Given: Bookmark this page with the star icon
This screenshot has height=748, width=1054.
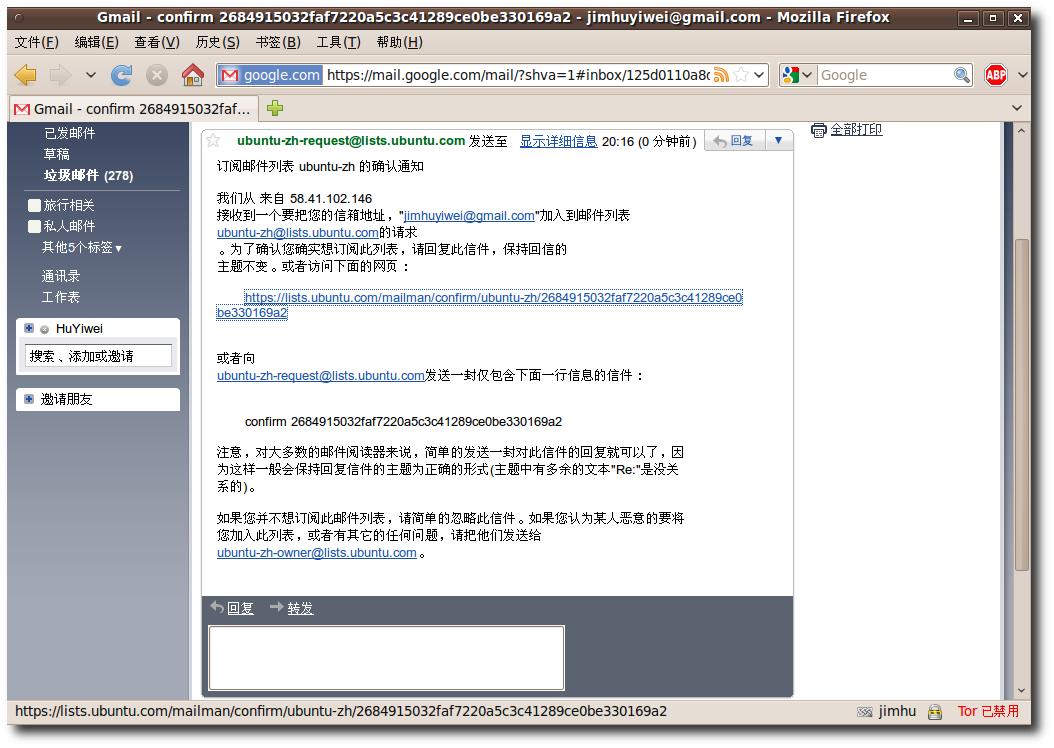Looking at the screenshot, I should click(741, 75).
